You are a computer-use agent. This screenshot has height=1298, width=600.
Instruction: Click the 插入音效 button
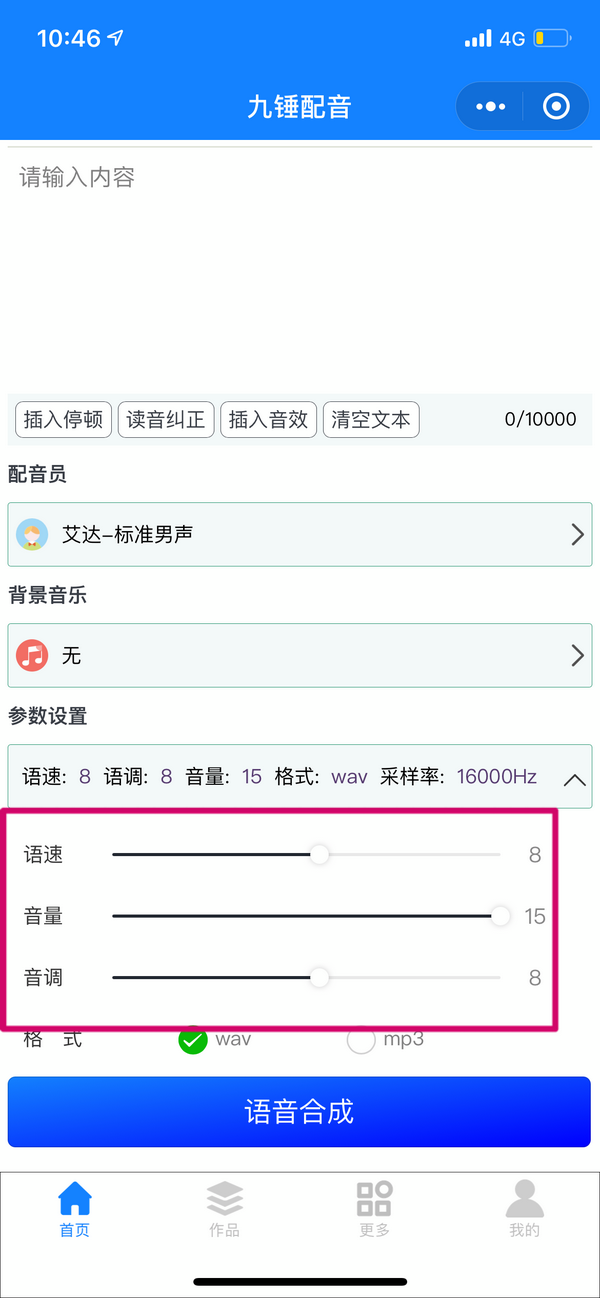pos(268,419)
